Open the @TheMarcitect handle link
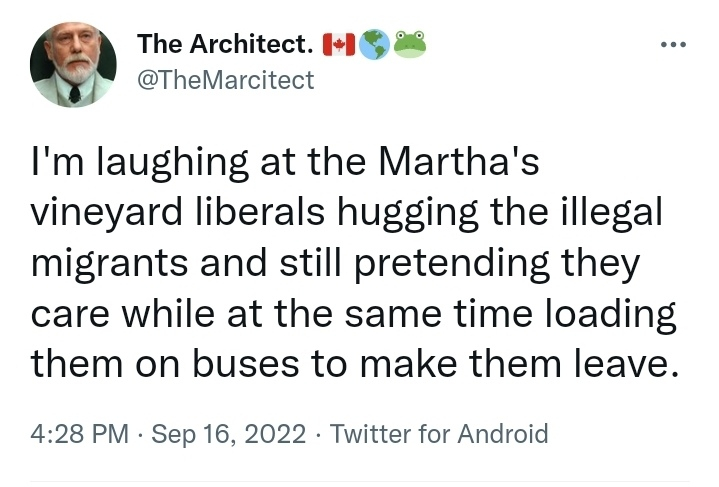 225,80
